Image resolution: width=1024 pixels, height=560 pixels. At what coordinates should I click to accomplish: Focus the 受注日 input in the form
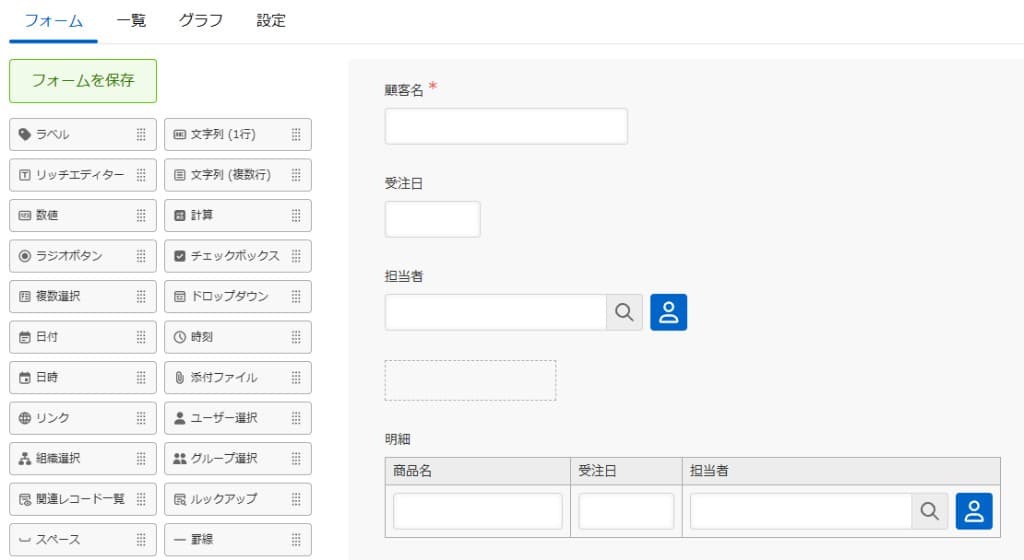432,219
